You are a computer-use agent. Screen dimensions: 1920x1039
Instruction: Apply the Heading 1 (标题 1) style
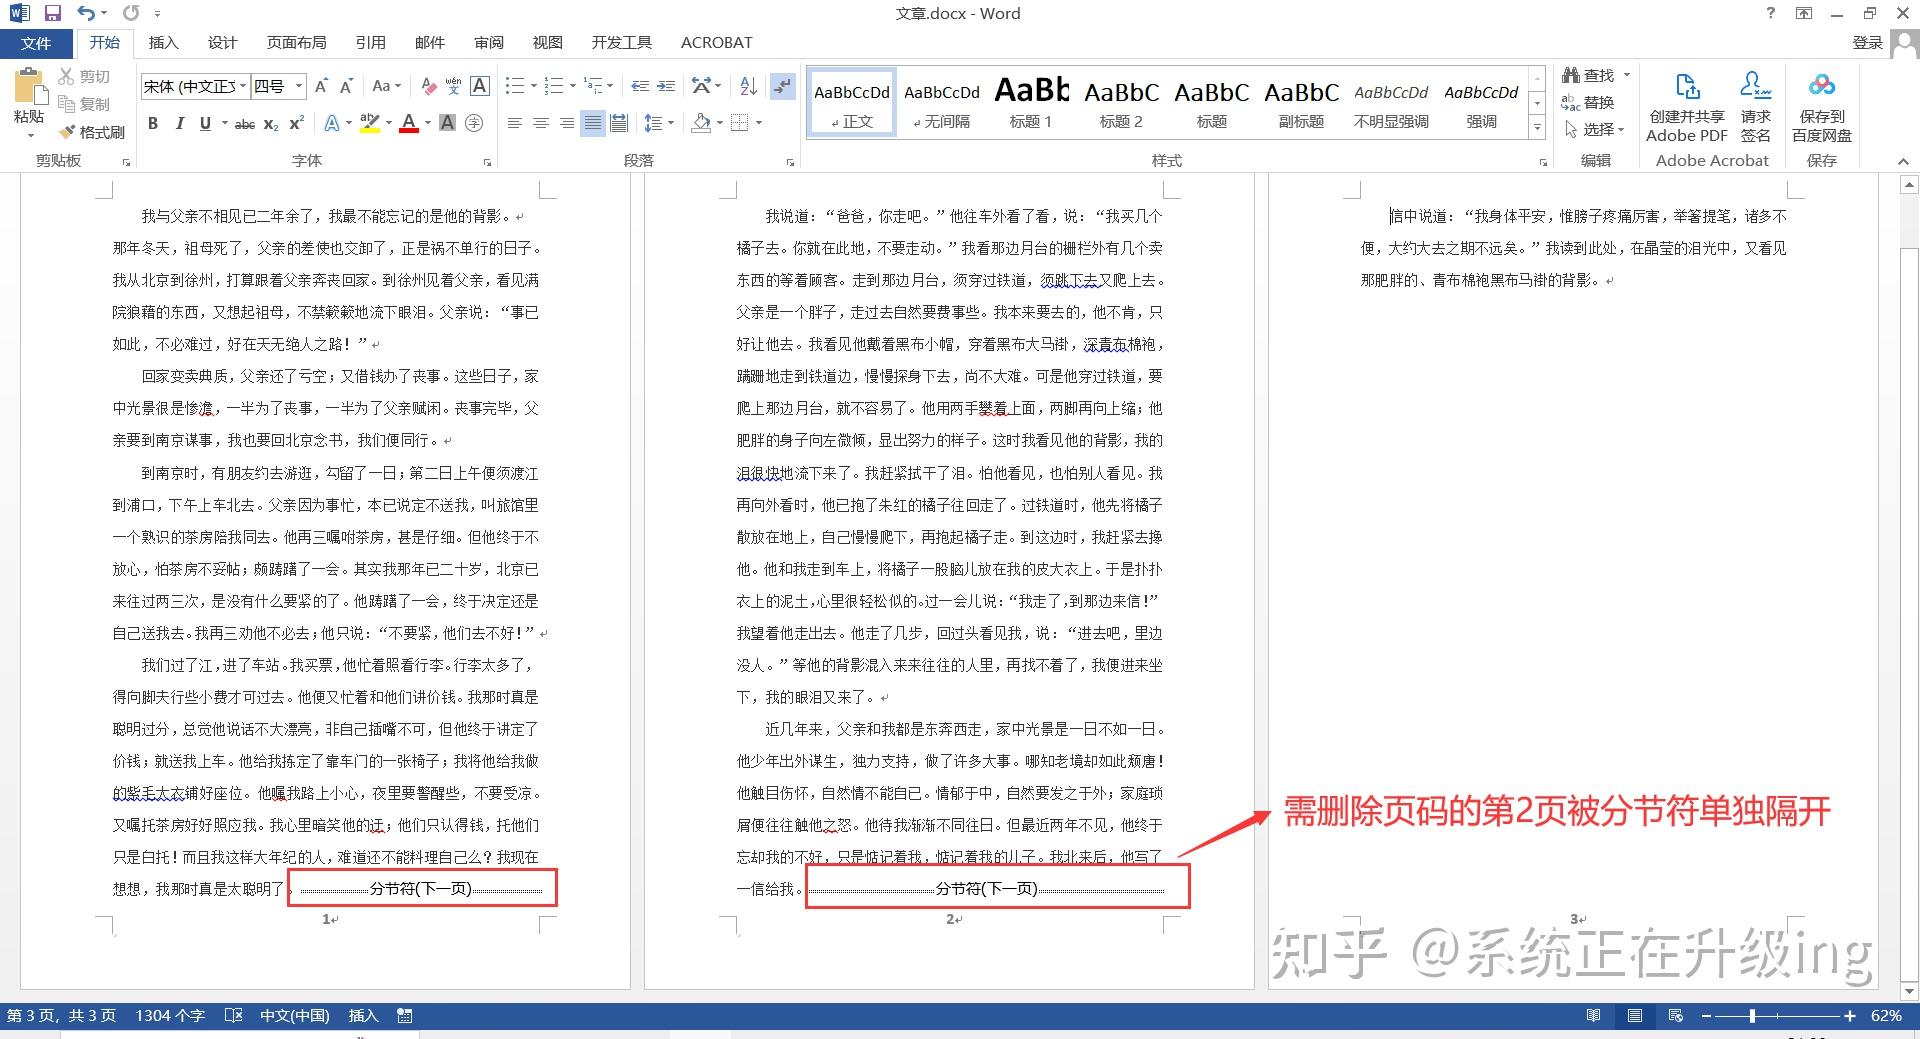tap(1031, 102)
